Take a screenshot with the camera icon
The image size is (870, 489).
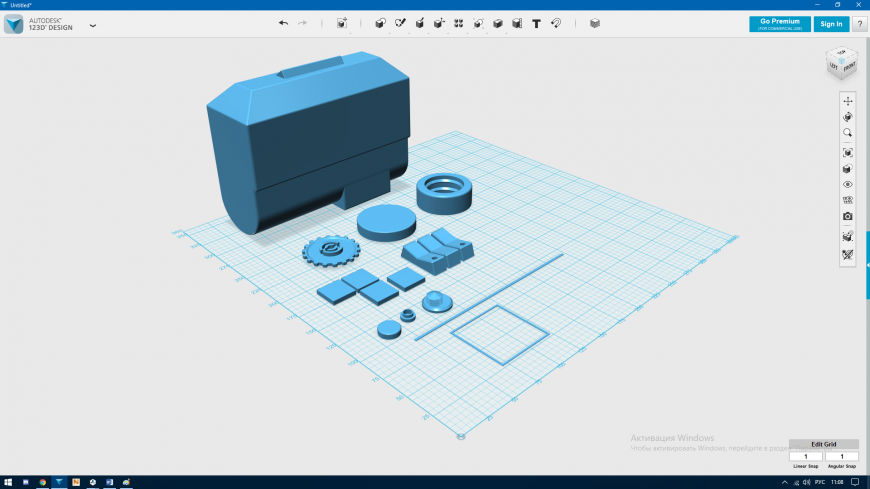pyautogui.click(x=848, y=216)
